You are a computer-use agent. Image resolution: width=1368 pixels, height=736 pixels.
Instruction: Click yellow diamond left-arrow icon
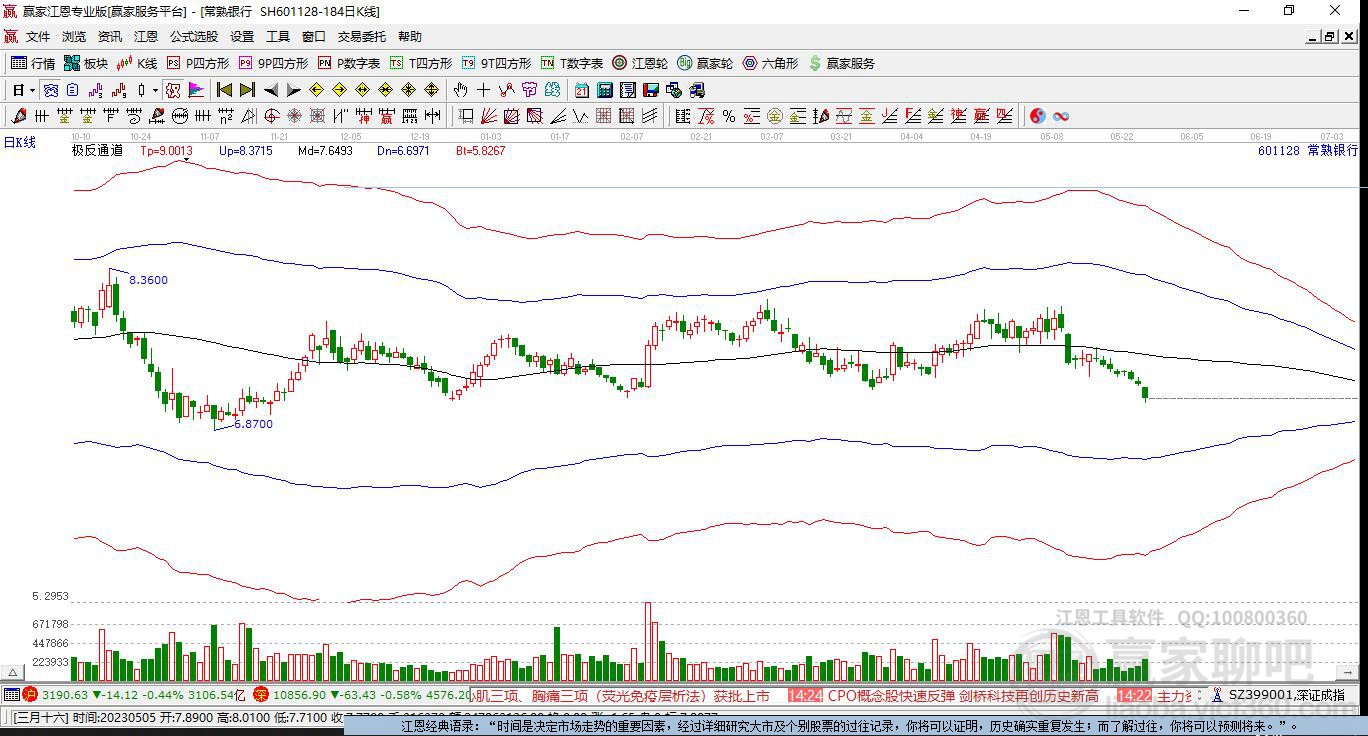click(x=316, y=90)
